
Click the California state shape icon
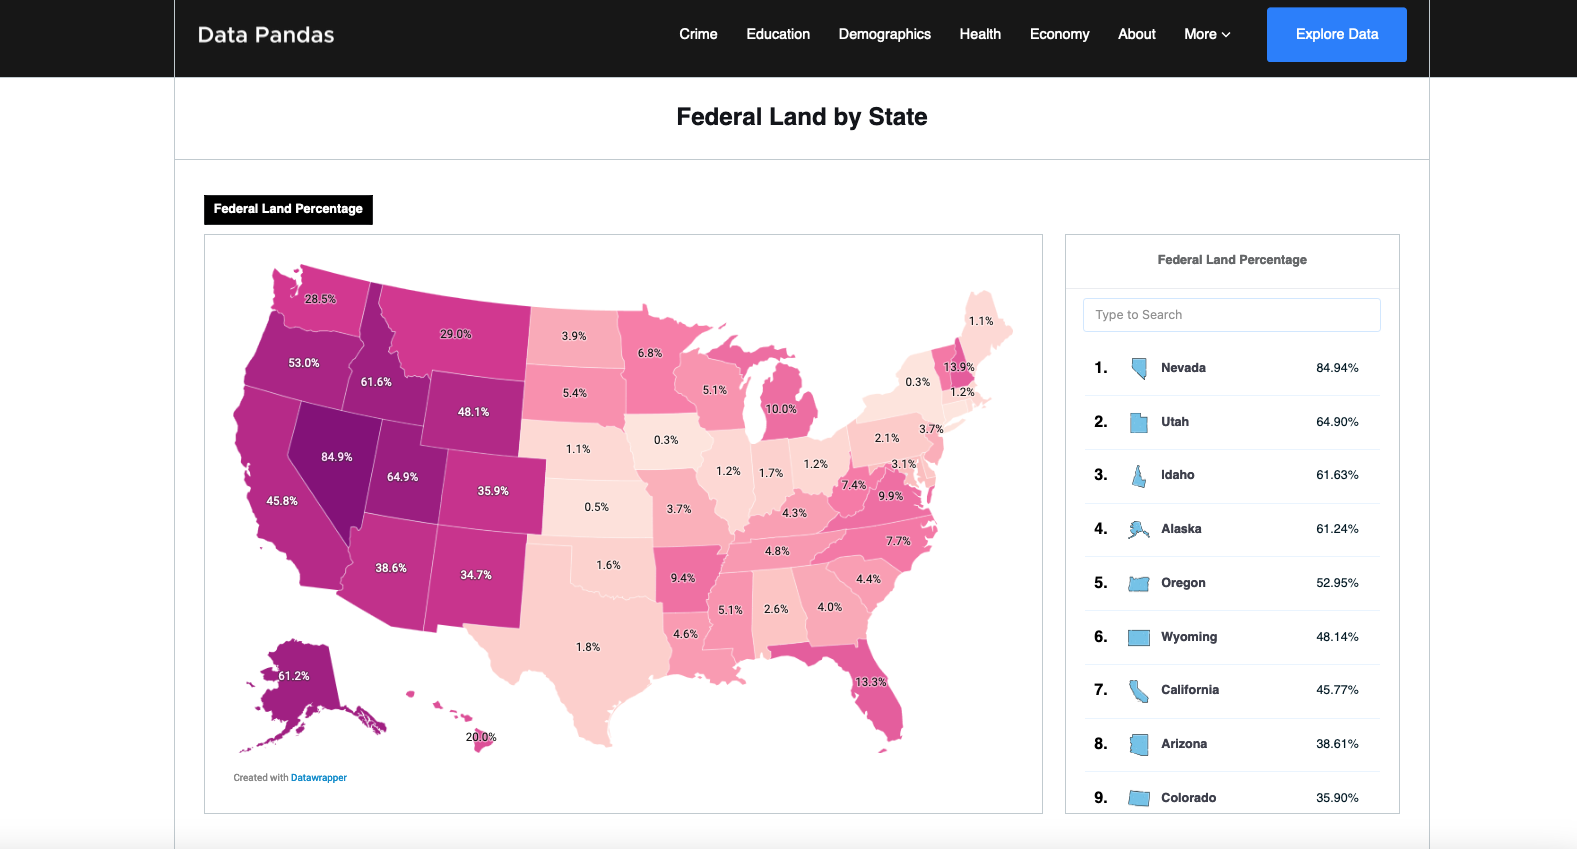click(x=1138, y=691)
